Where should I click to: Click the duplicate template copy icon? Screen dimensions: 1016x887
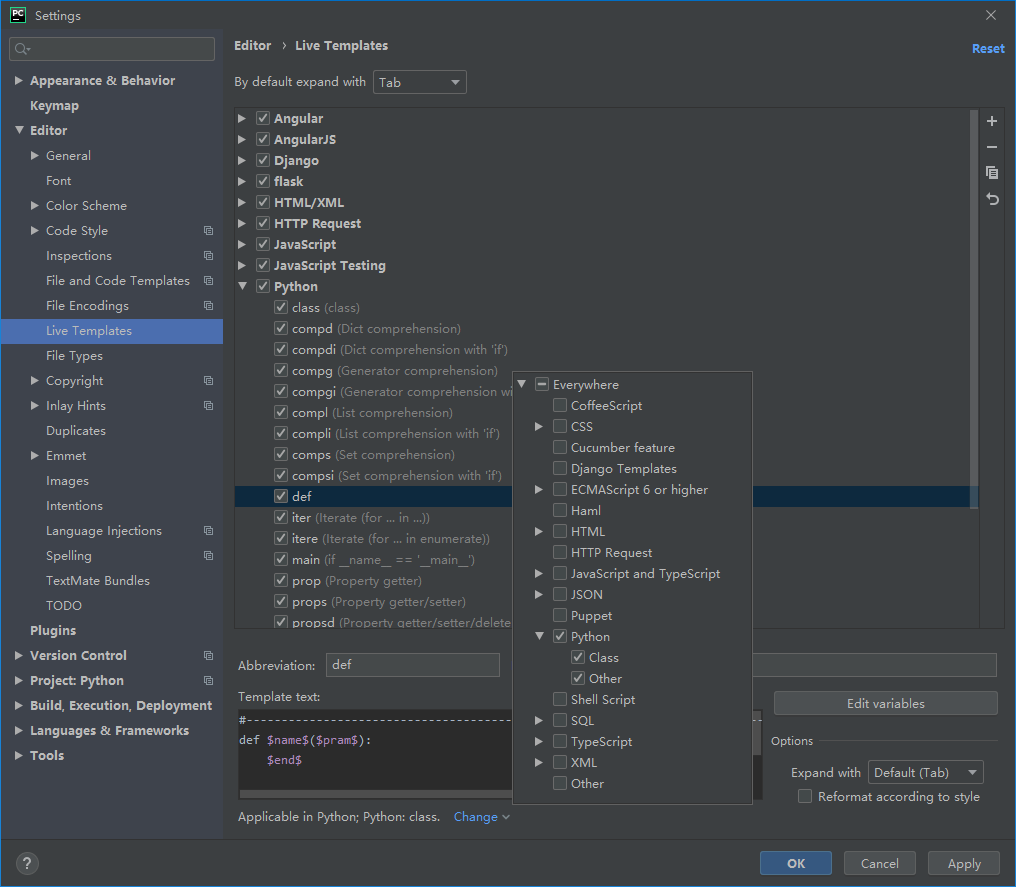click(x=991, y=172)
